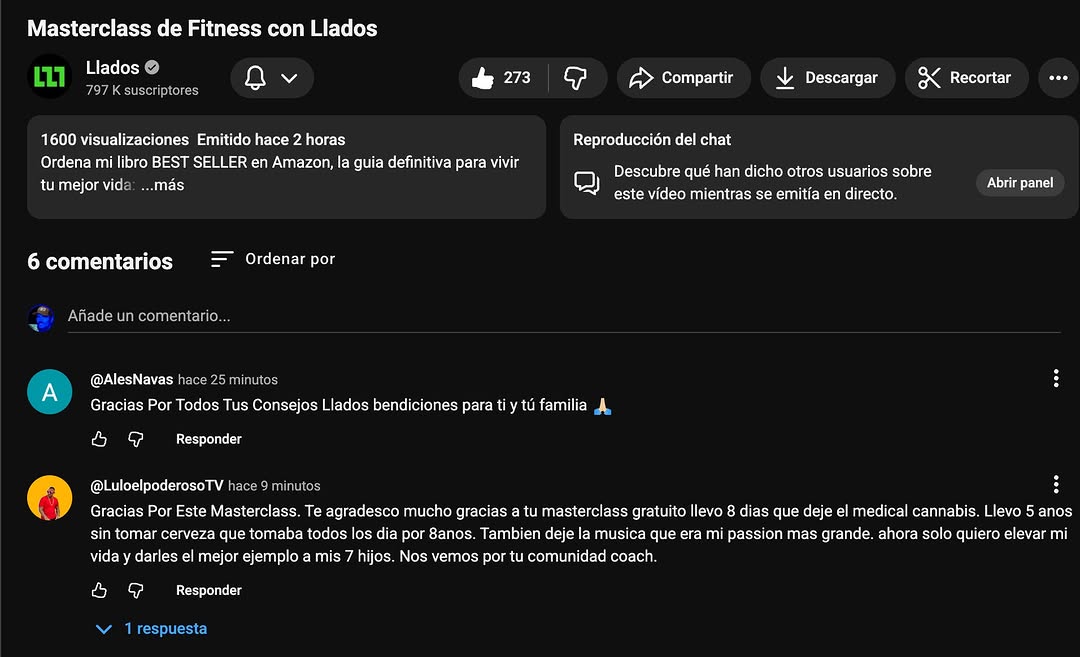Open more actions menu beside Recortar
Screen dimensions: 1080x657
coord(1058,78)
